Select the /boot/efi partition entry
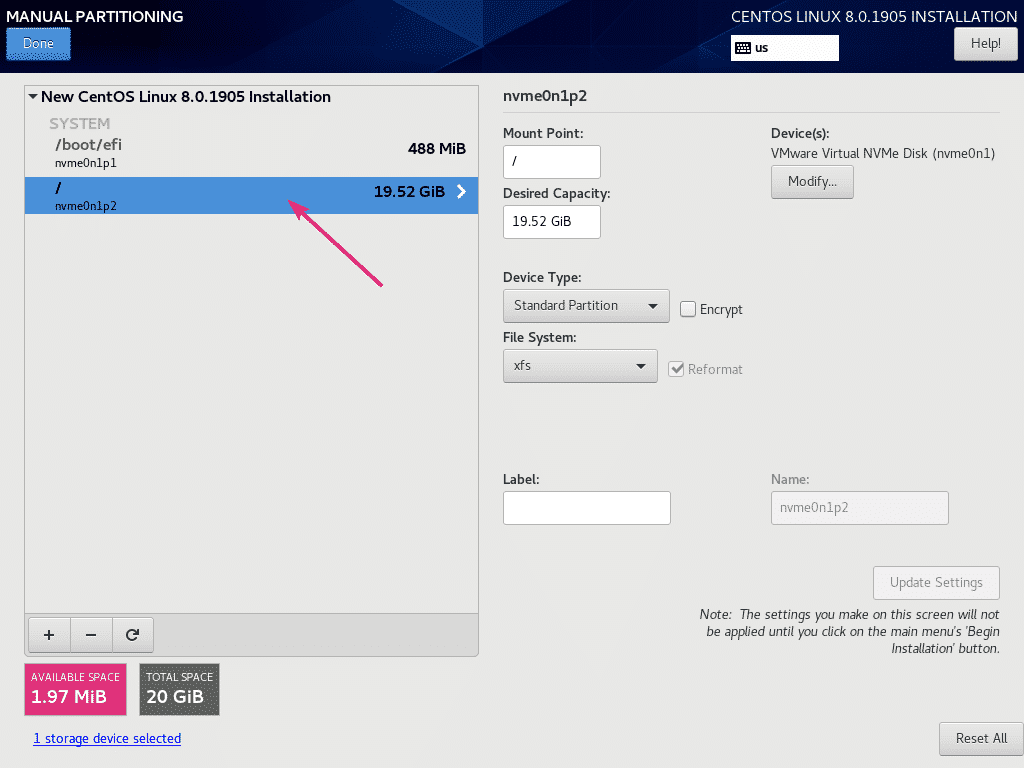Viewport: 1024px width, 768px height. [250, 151]
